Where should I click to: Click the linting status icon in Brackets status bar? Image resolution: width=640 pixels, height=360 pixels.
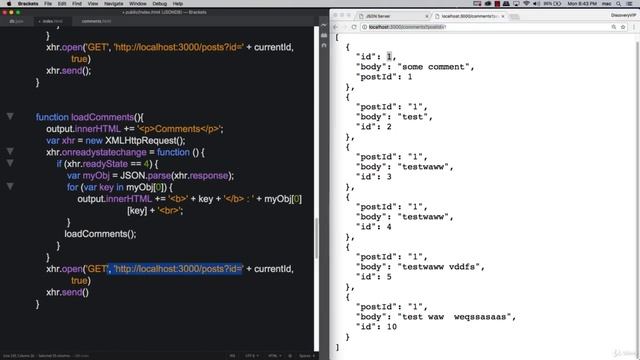pos(290,356)
